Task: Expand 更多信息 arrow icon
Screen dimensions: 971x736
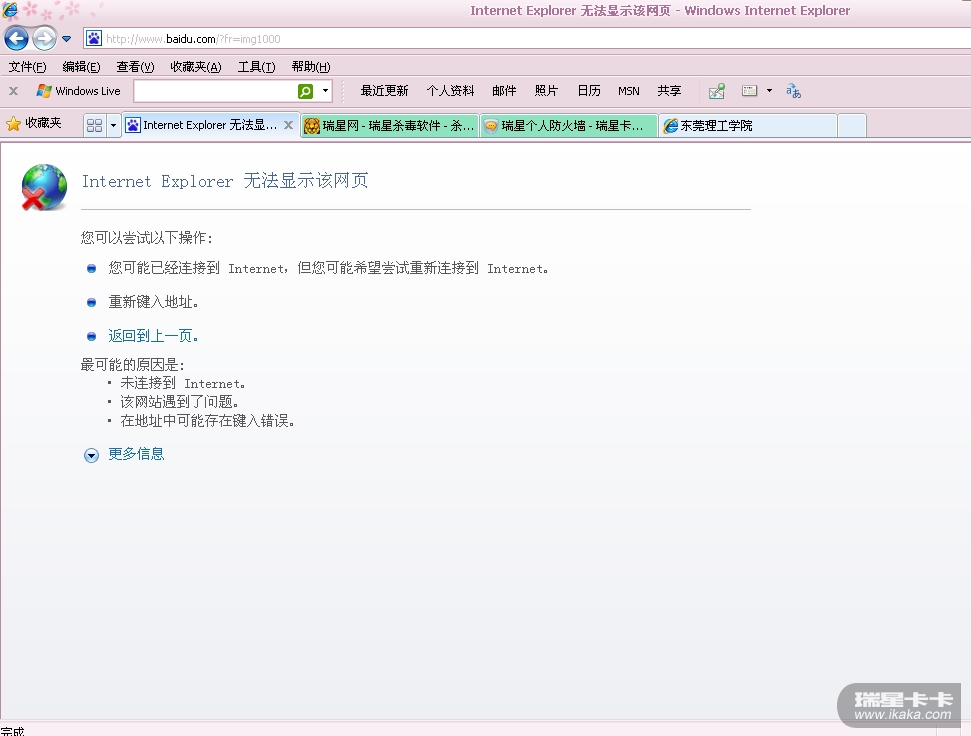Action: click(x=91, y=456)
